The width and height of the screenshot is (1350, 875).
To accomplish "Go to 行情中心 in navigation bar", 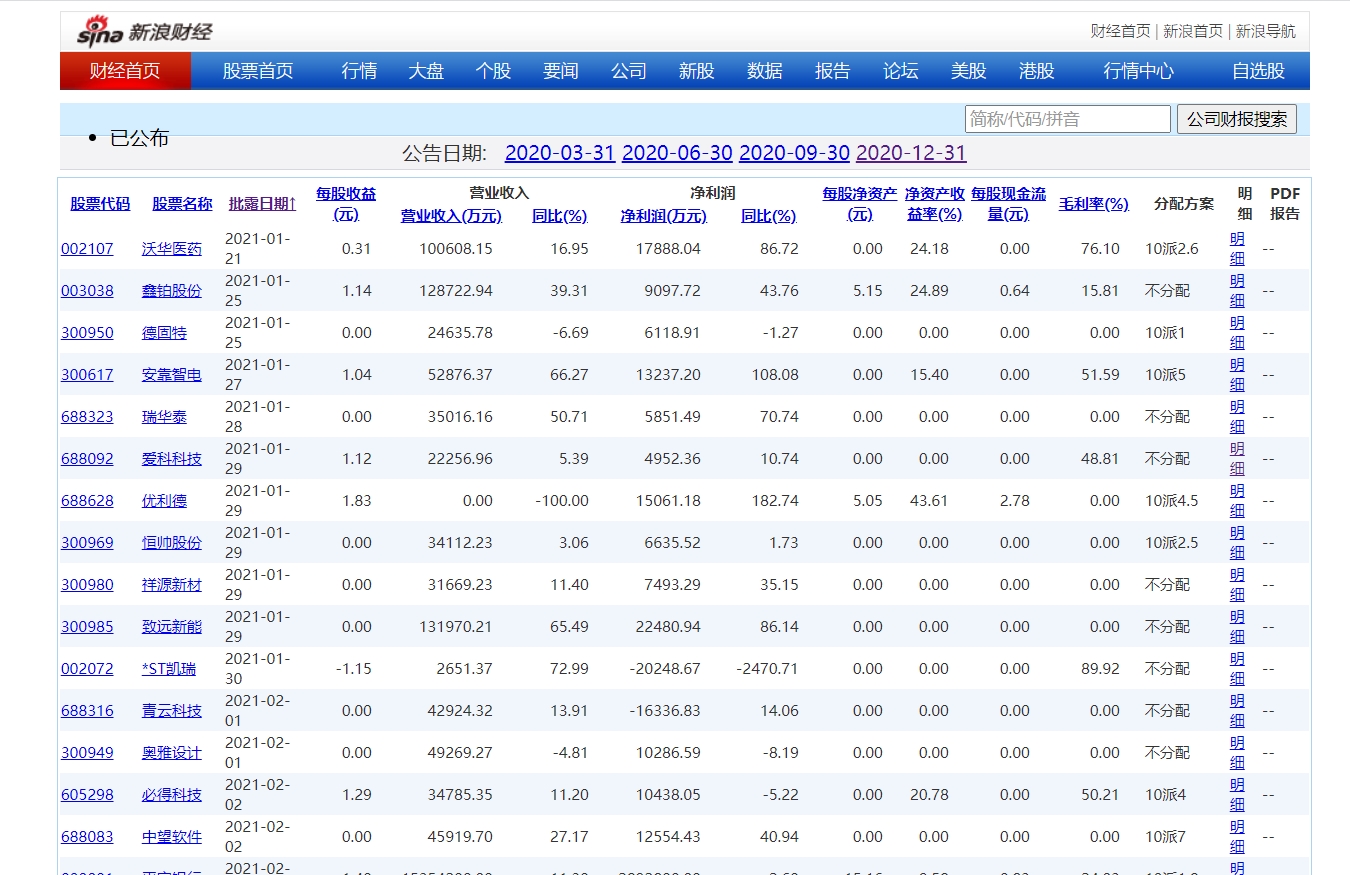I will point(1138,71).
